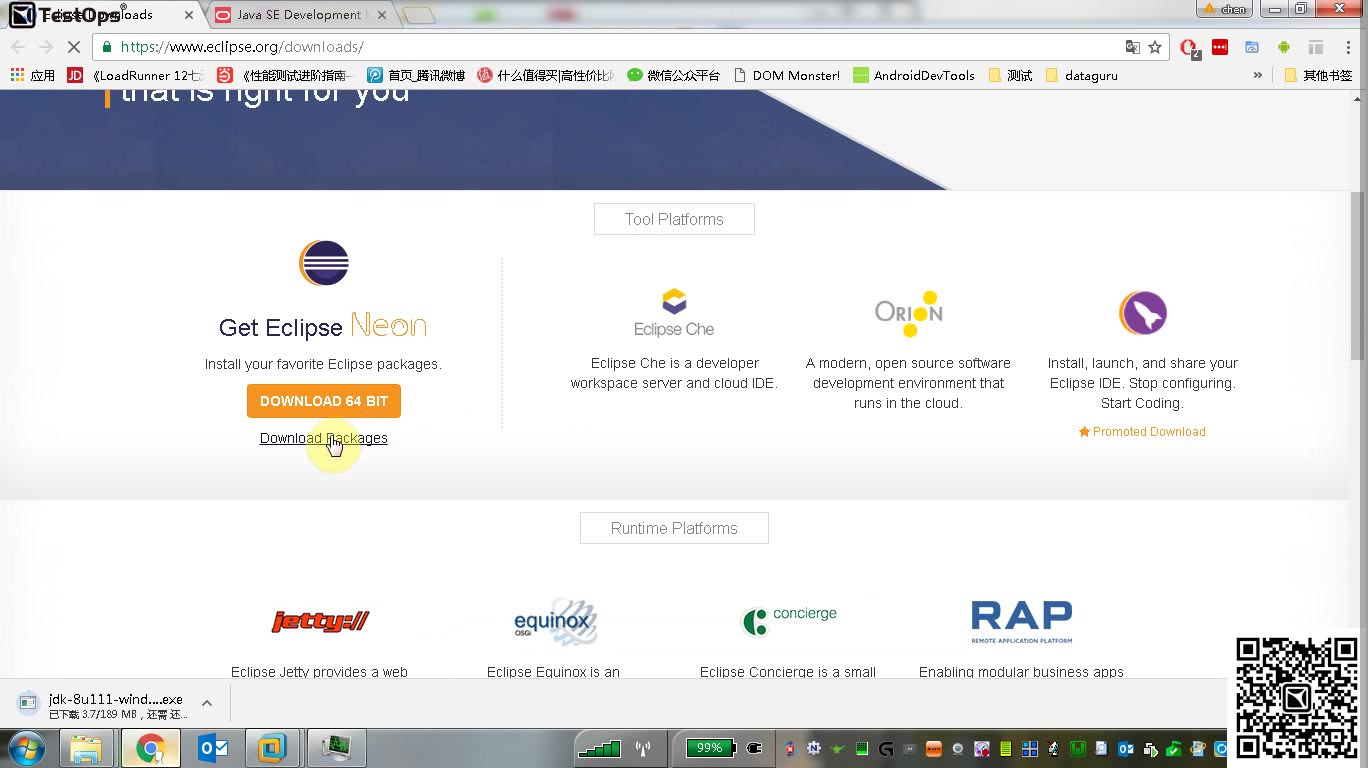Open the DOM Monster! bookmark

click(786, 75)
